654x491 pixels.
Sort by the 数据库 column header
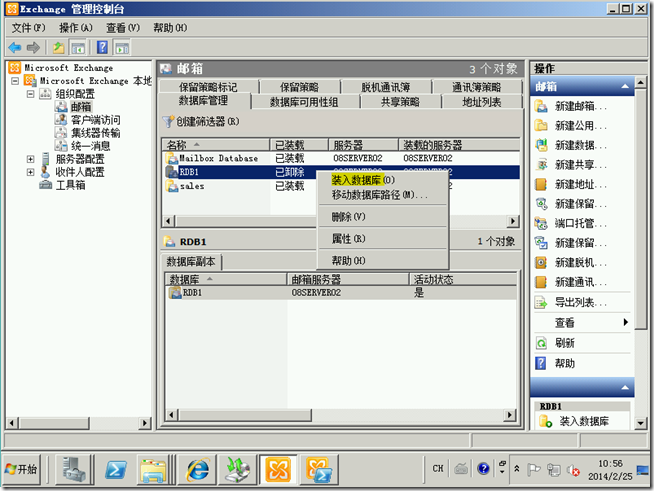(226, 279)
